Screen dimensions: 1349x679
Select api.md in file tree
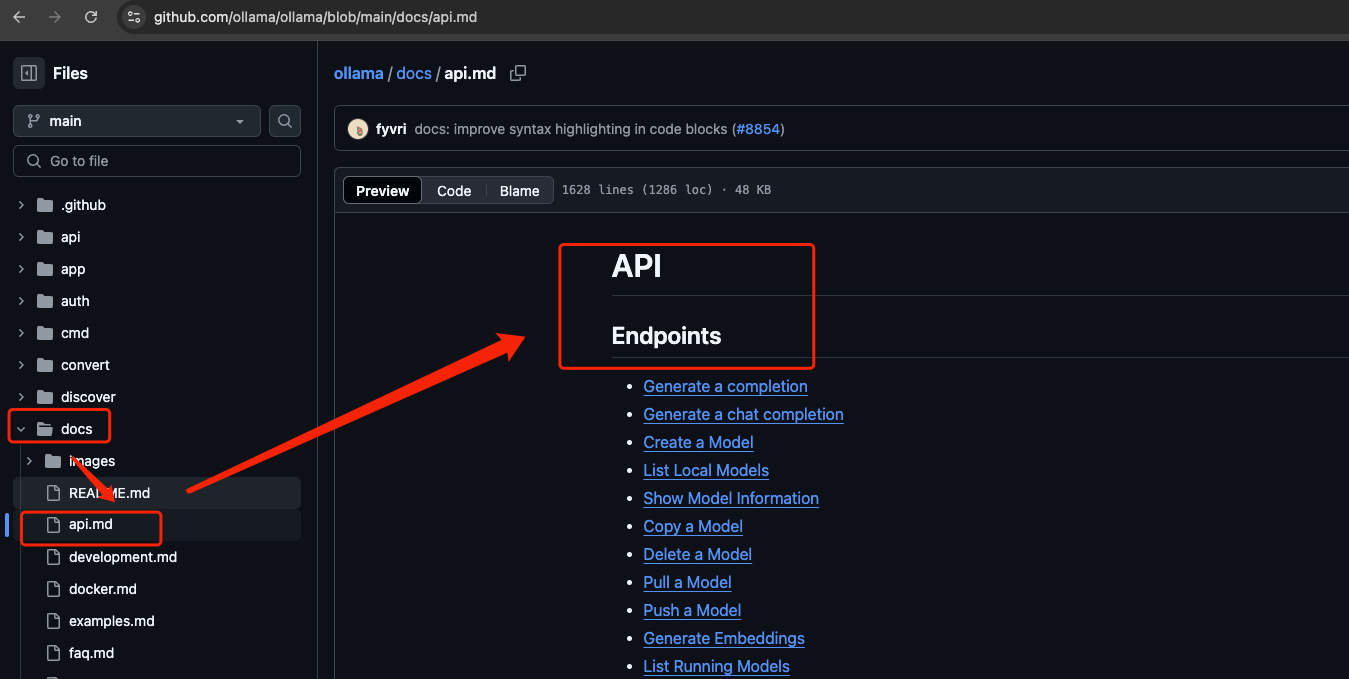157,525
